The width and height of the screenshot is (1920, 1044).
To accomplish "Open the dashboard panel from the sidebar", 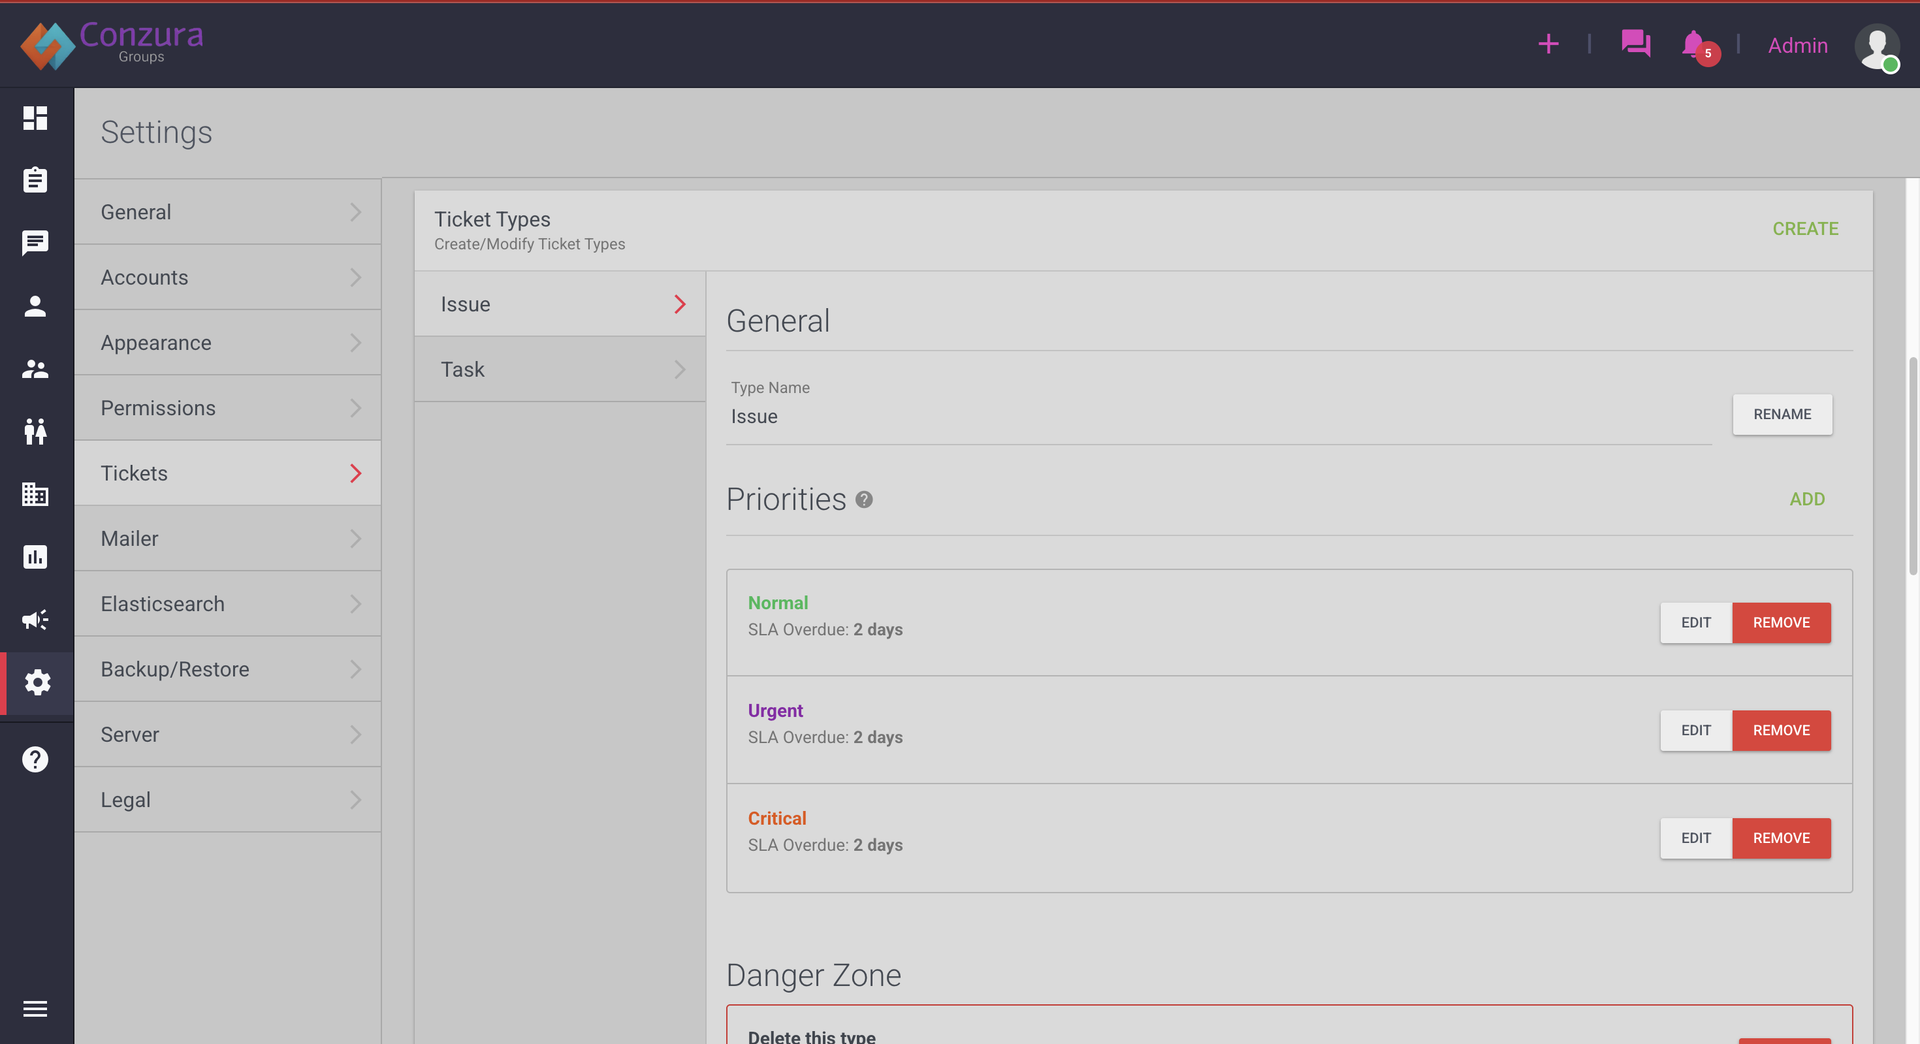I will coord(35,118).
